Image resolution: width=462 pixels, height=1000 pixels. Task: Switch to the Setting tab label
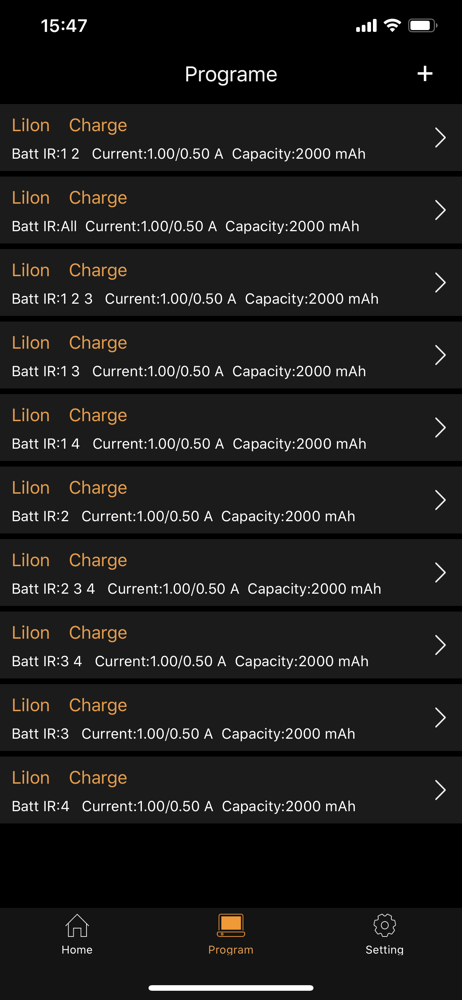pyautogui.click(x=384, y=950)
